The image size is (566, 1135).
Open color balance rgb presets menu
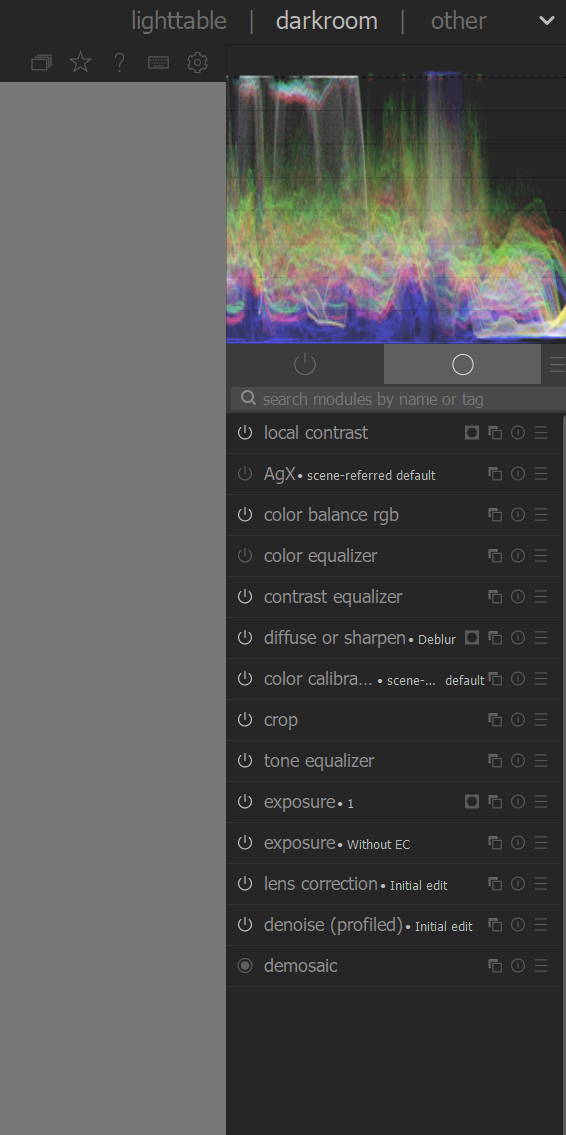point(541,515)
